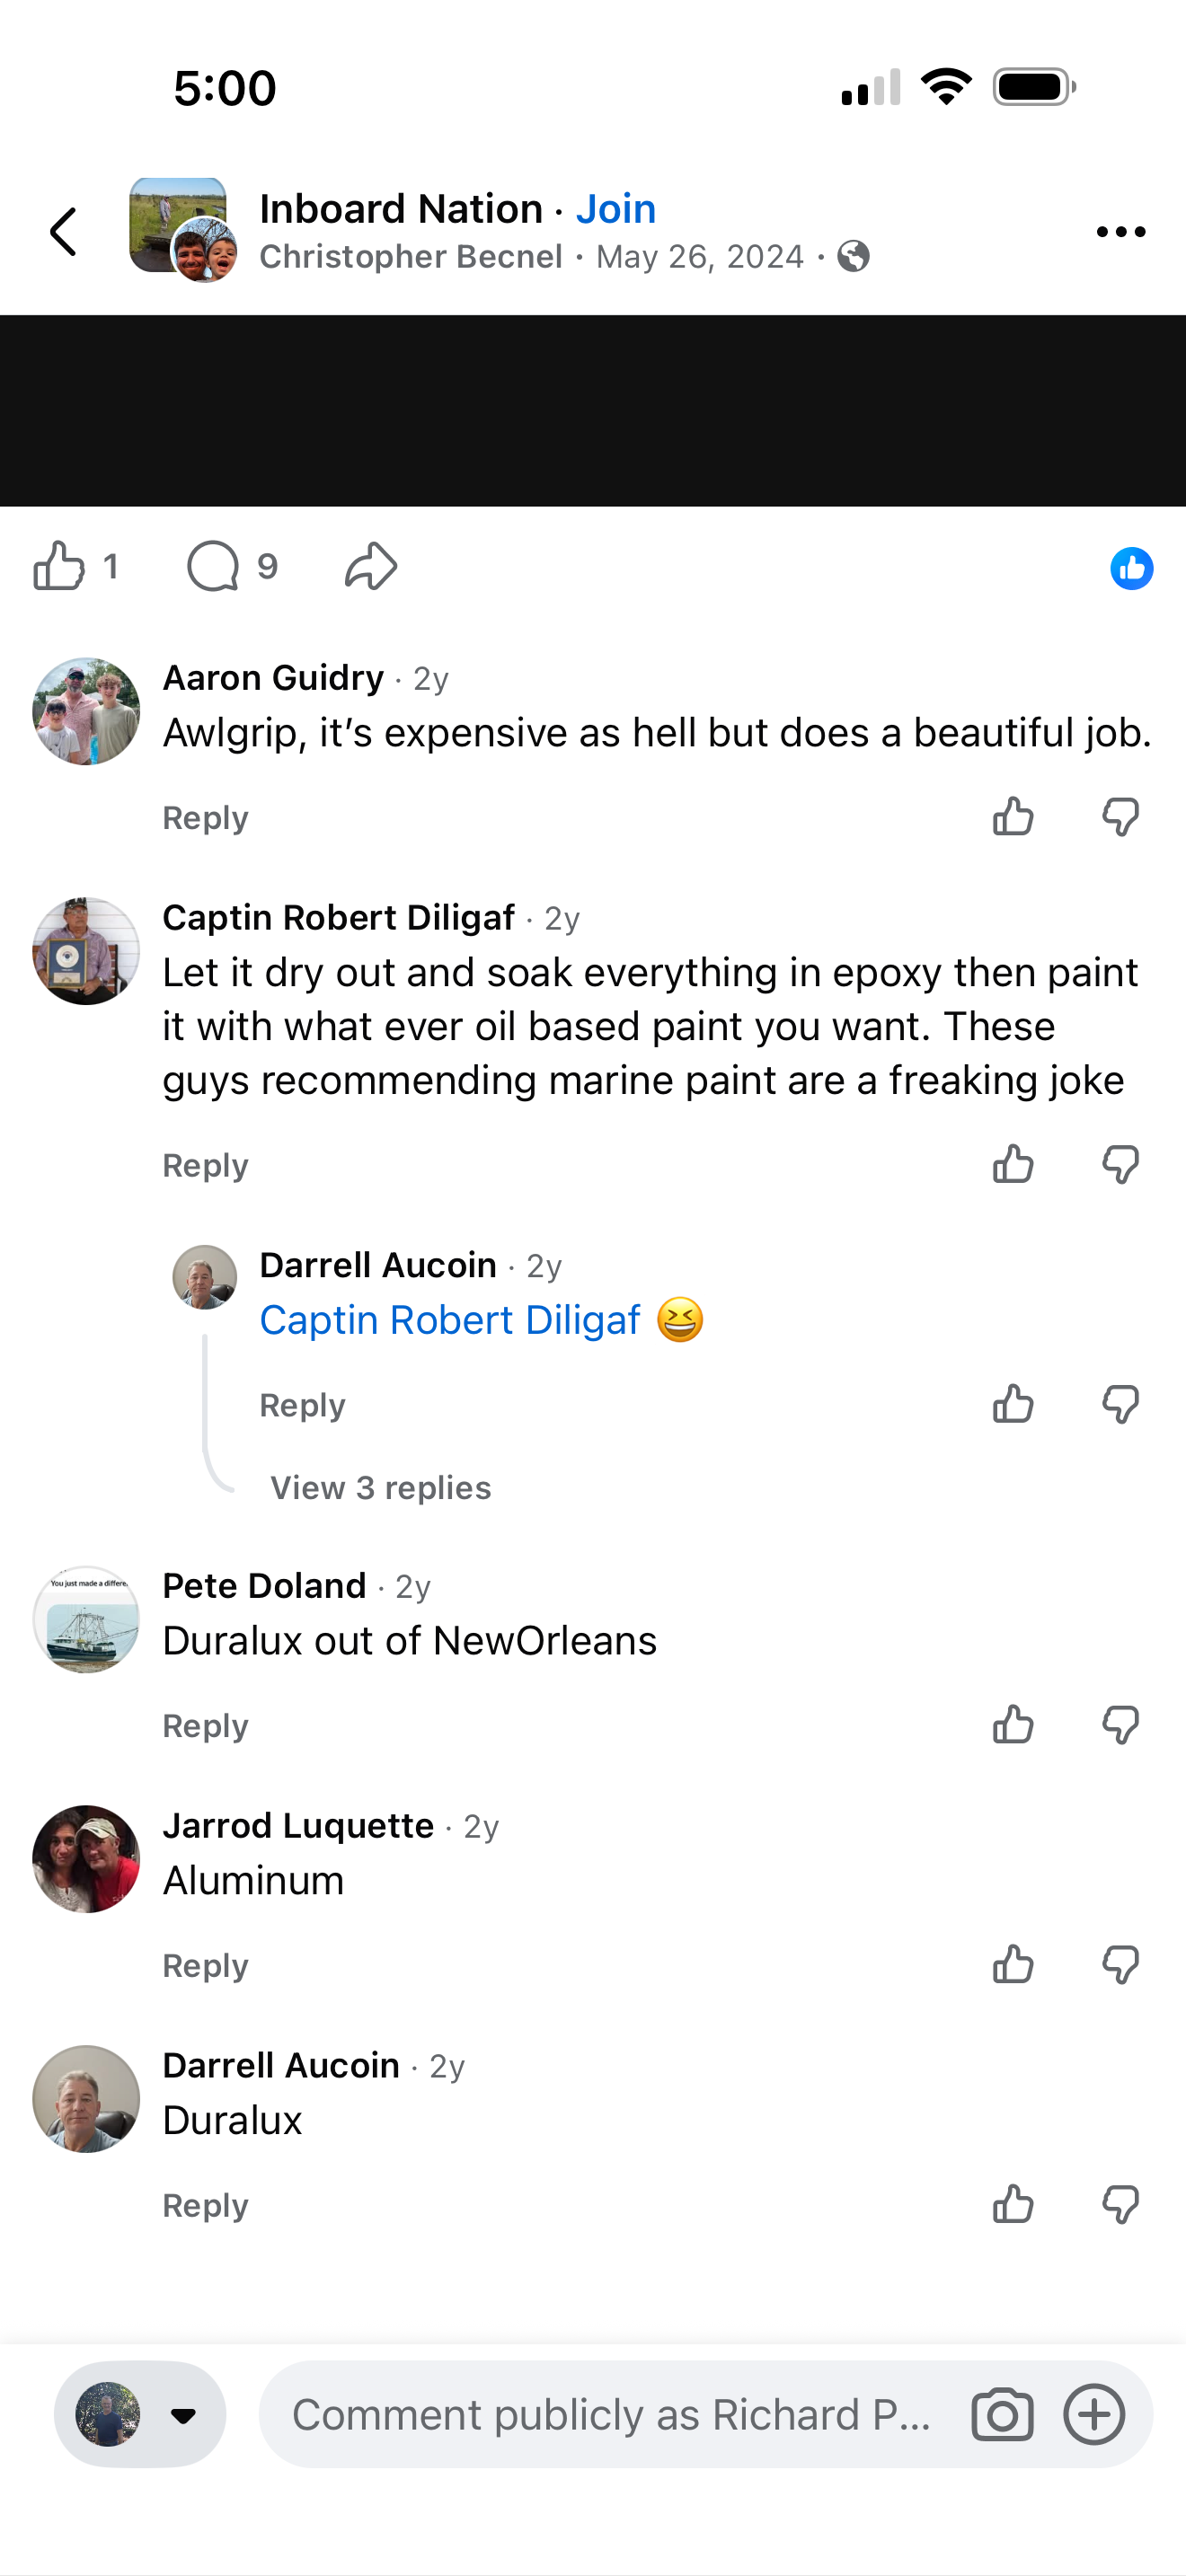Image resolution: width=1186 pixels, height=2576 pixels.
Task: Open comments via speech bubble icon
Action: pos(213,566)
